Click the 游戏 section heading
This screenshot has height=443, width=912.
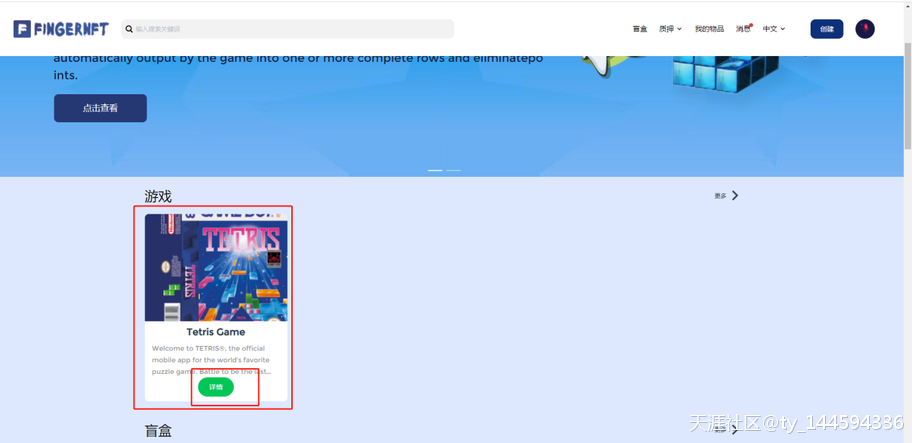[158, 197]
